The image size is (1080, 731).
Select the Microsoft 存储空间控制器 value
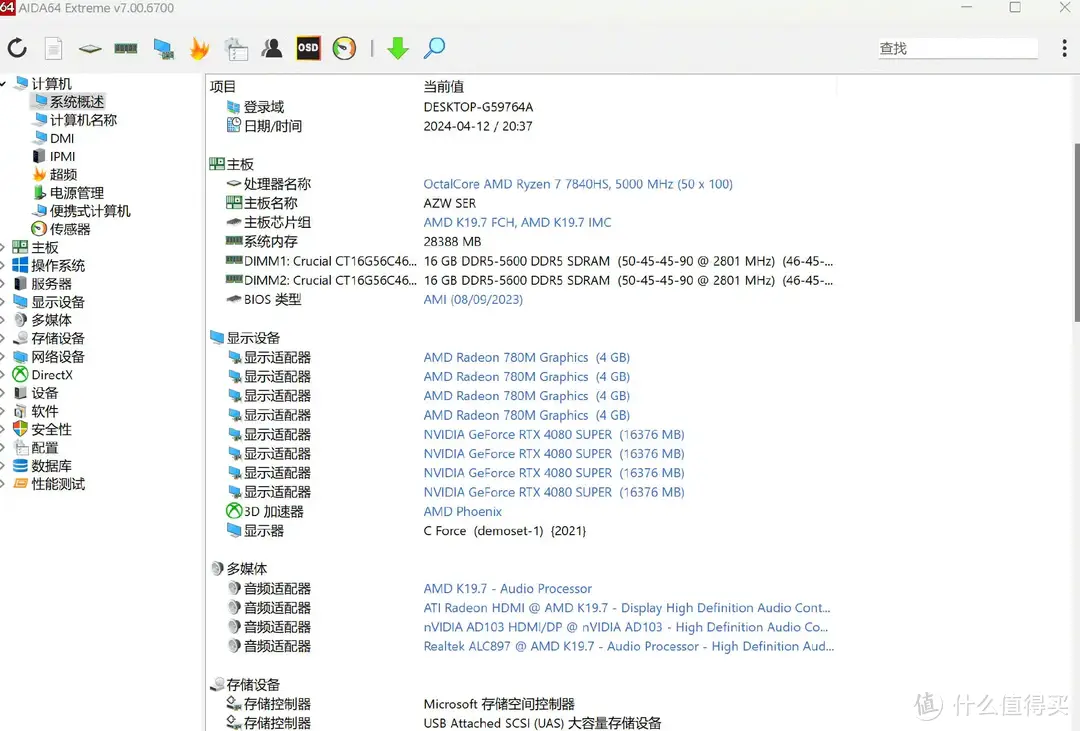[499, 704]
